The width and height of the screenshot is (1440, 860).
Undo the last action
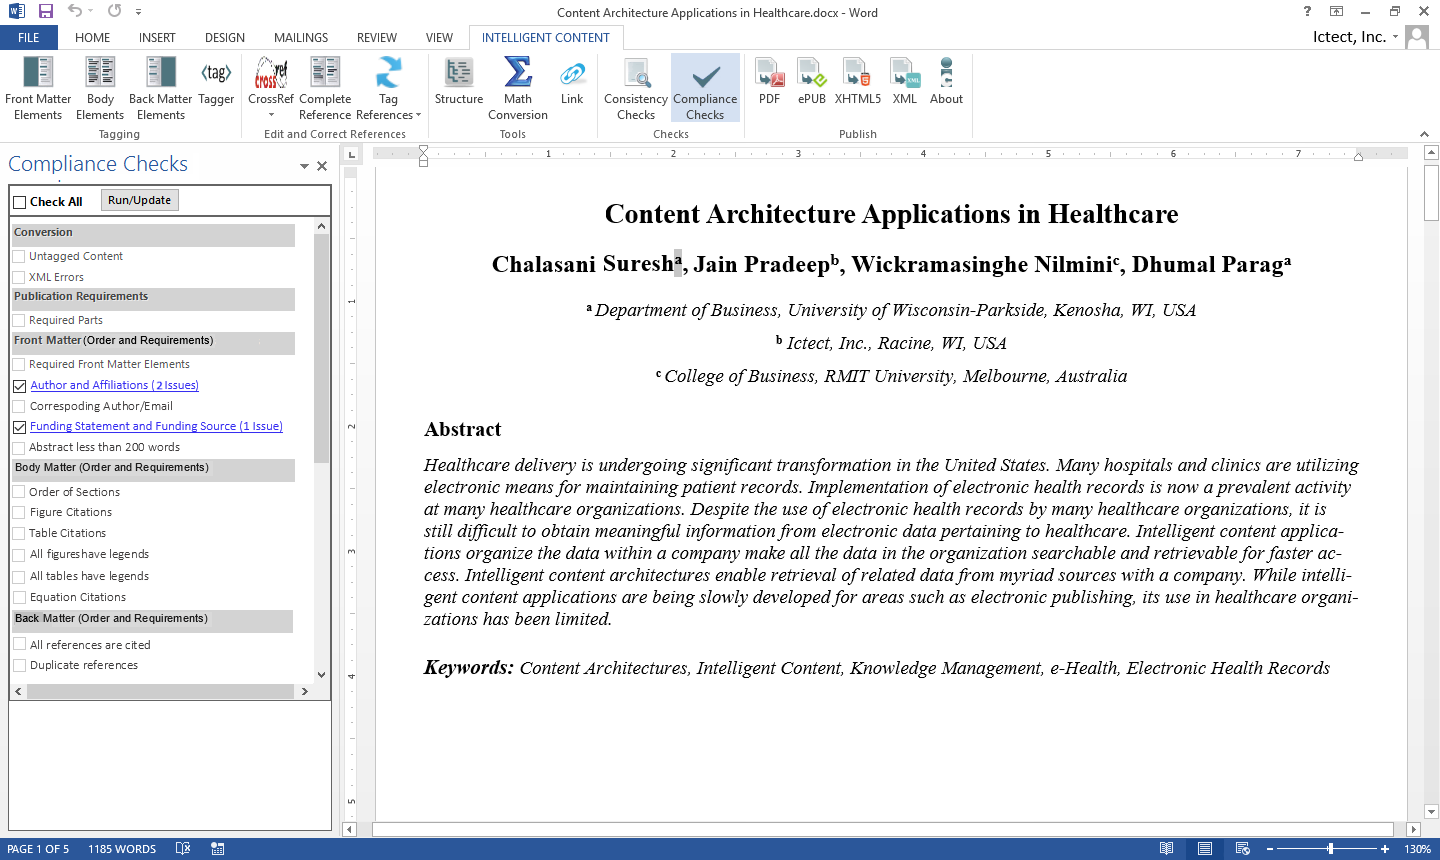point(75,11)
